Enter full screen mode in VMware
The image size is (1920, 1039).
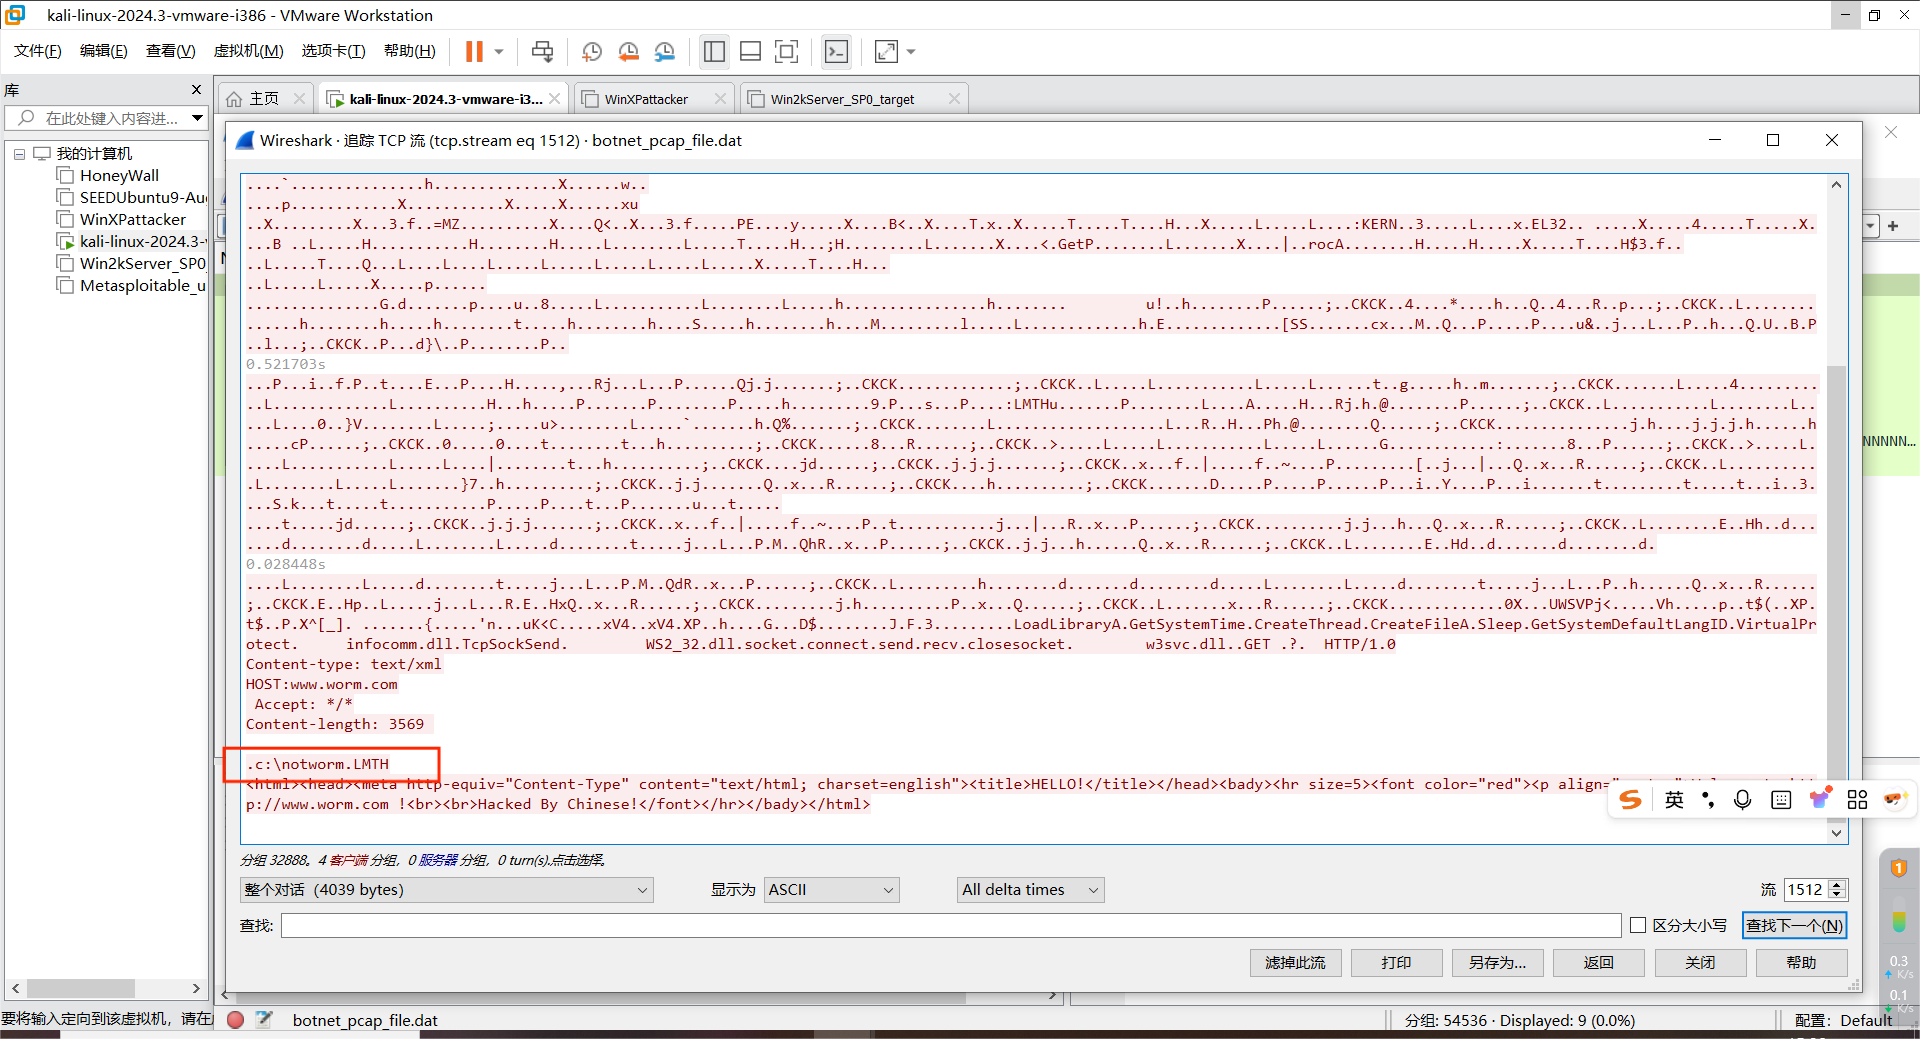point(787,52)
